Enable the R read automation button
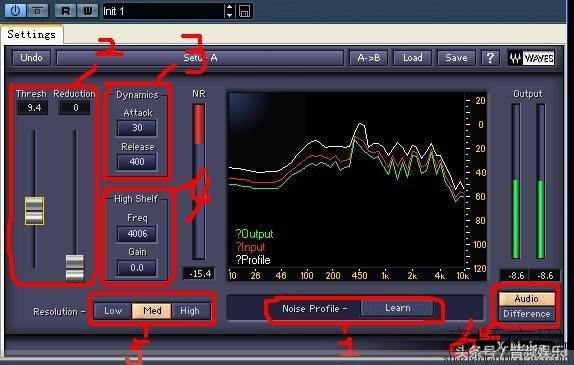Screen dimensions: 574x365 coord(66,11)
